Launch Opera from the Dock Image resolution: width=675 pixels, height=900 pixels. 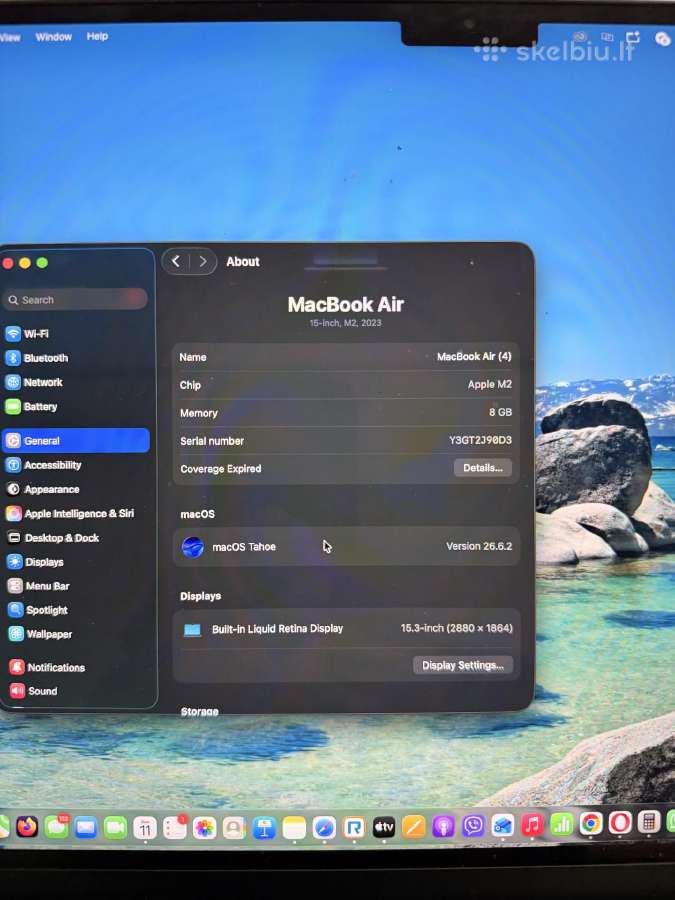coord(620,823)
